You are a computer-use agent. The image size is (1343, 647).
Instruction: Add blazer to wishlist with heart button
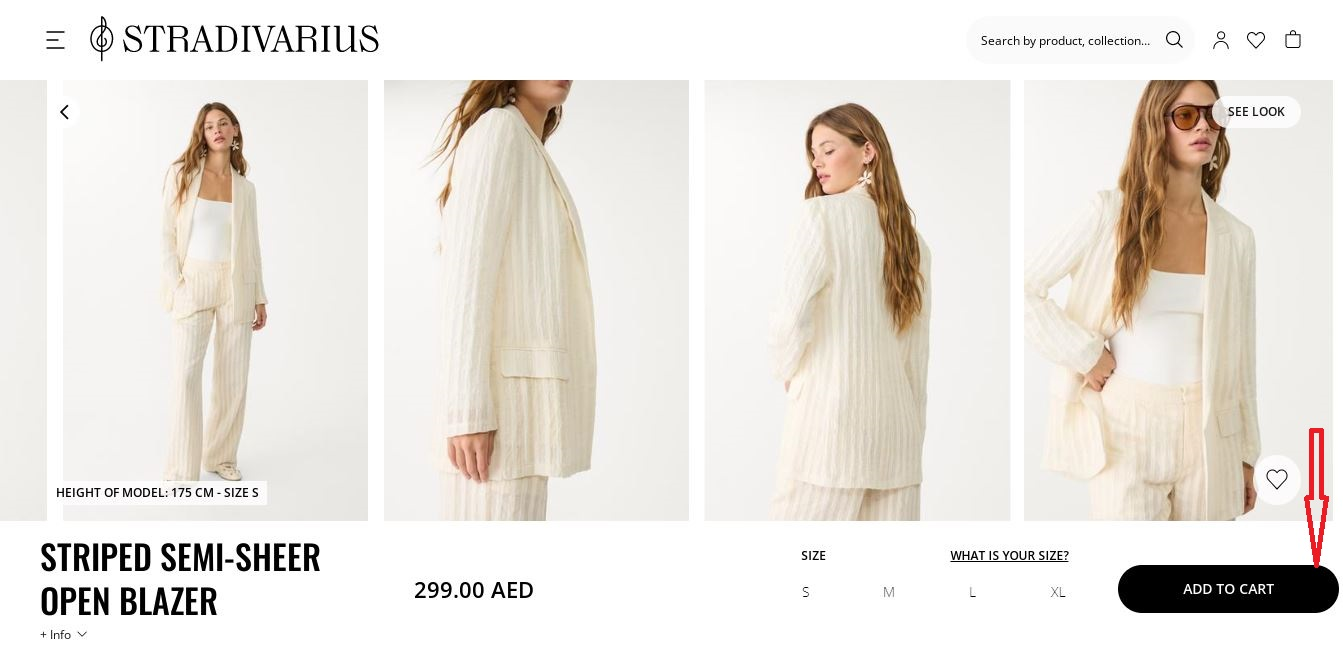point(1277,479)
